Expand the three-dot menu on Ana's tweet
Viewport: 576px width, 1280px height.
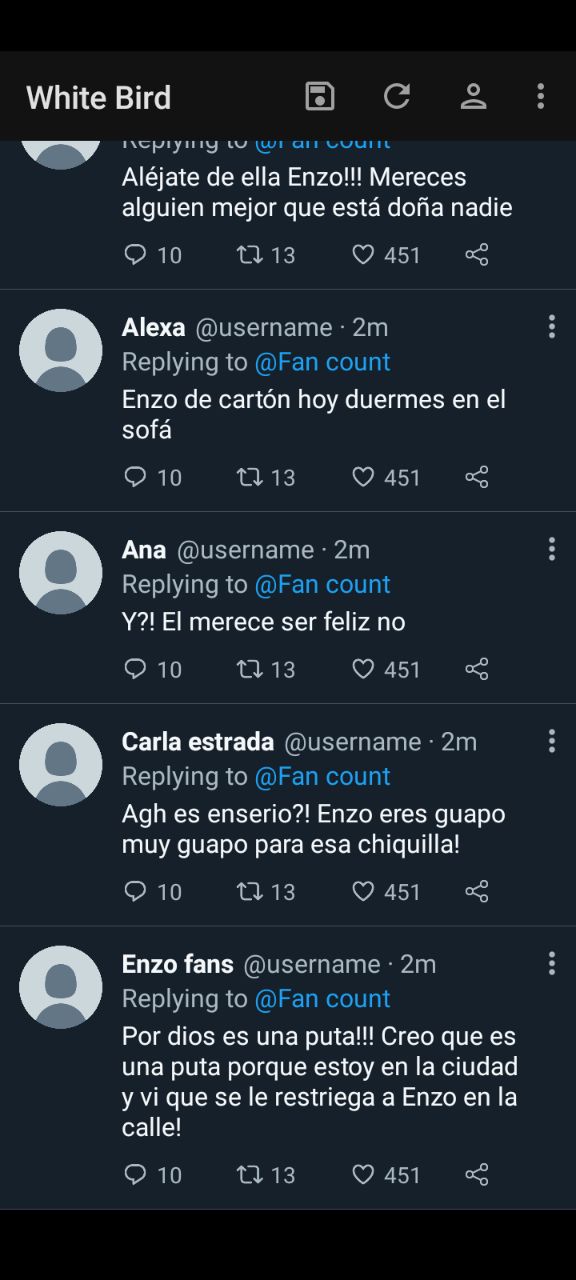(x=551, y=549)
